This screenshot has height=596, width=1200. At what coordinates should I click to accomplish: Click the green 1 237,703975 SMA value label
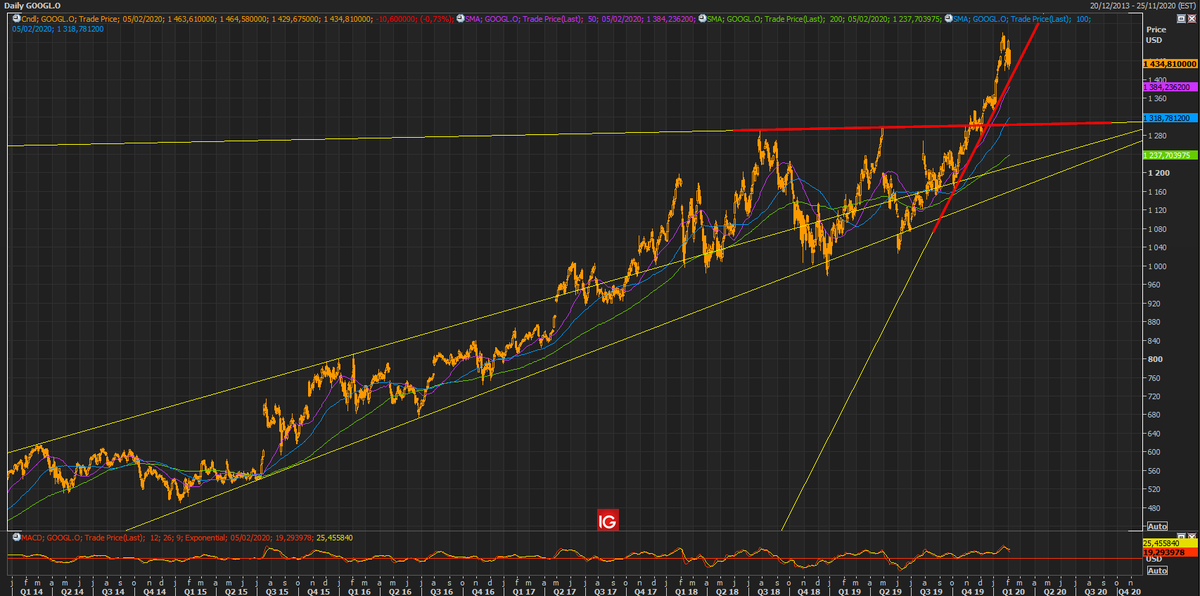(x=1170, y=155)
